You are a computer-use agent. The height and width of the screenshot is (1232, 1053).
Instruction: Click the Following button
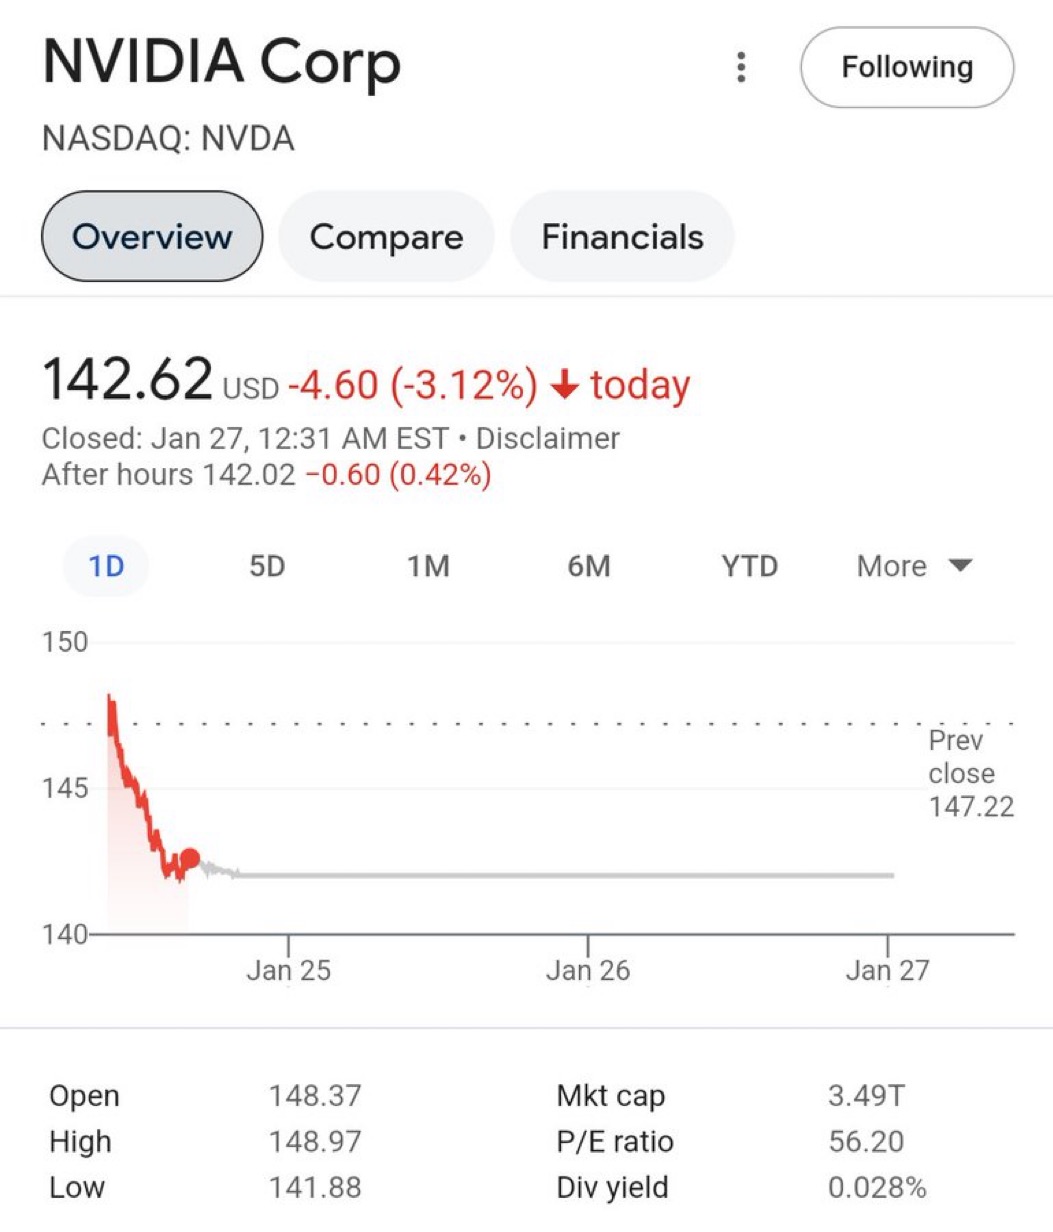click(907, 67)
